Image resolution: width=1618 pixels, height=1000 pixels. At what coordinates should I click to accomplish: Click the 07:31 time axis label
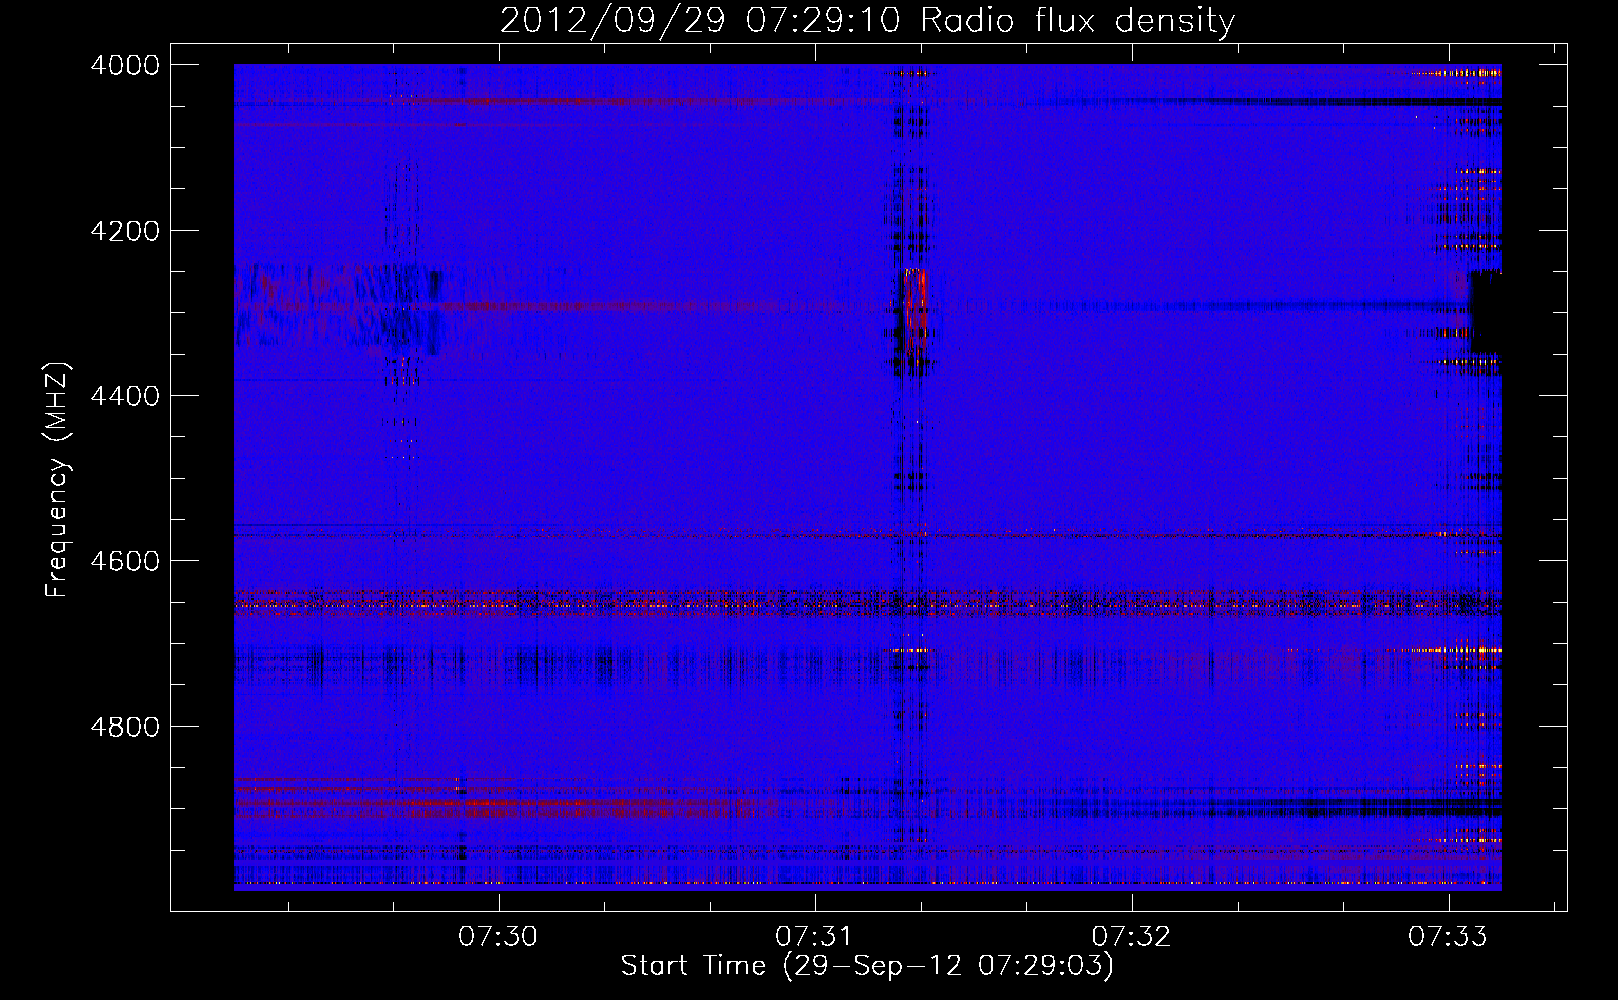coord(815,936)
